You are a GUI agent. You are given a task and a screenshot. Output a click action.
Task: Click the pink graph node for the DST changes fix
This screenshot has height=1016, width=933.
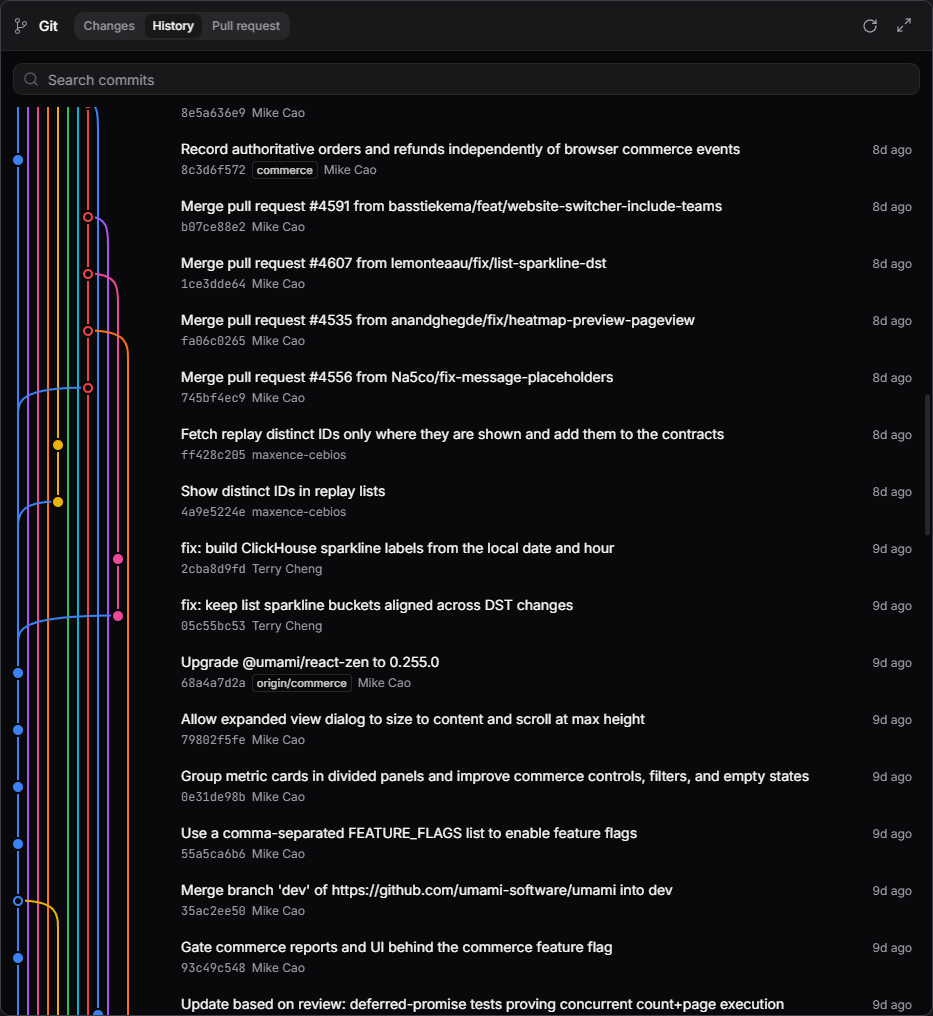(118, 616)
